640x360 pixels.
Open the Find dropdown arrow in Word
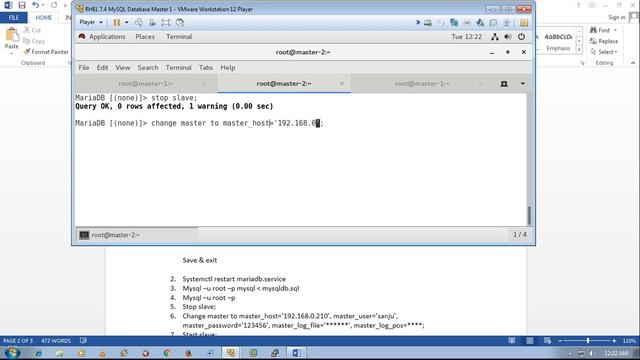click(615, 30)
